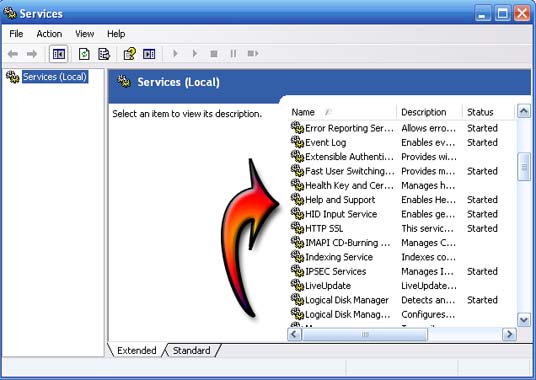This screenshot has width=536, height=380.
Task: Click the Pause Service toolbar icon
Action: [233, 54]
